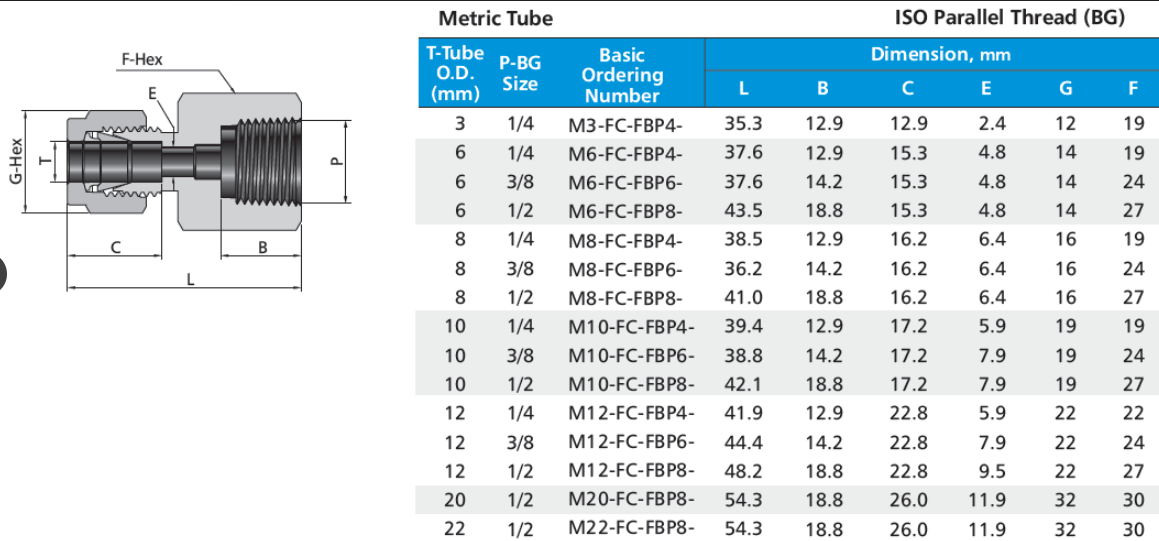Click the P-BG Size column header
Screen dimensions: 1159x541
pyautogui.click(x=520, y=74)
